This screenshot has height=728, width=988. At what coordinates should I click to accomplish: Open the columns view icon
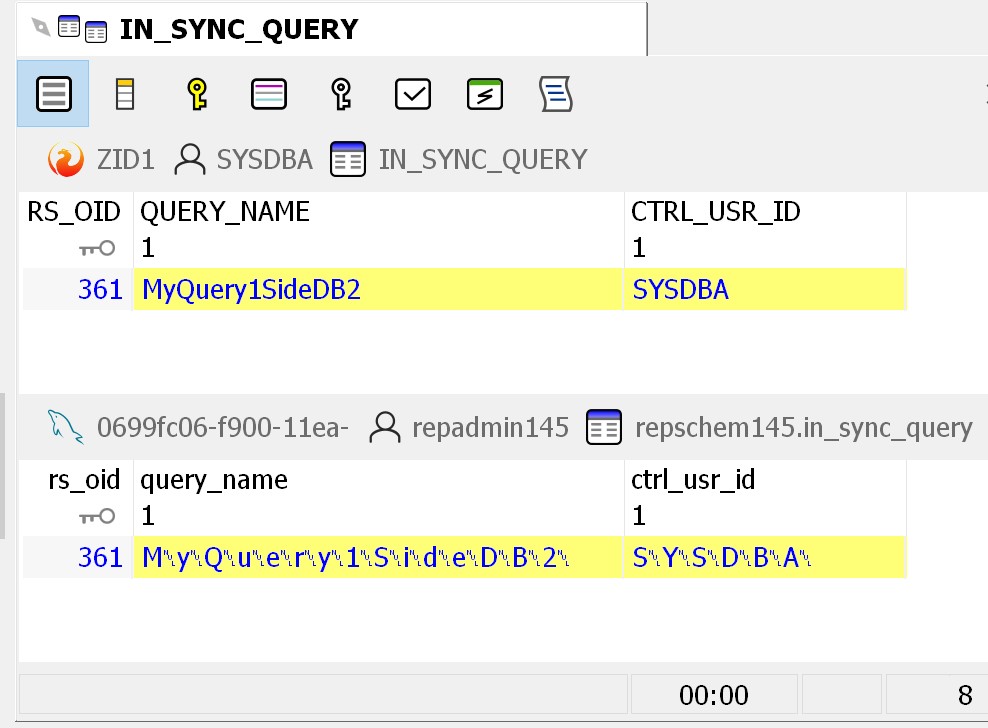(125, 94)
